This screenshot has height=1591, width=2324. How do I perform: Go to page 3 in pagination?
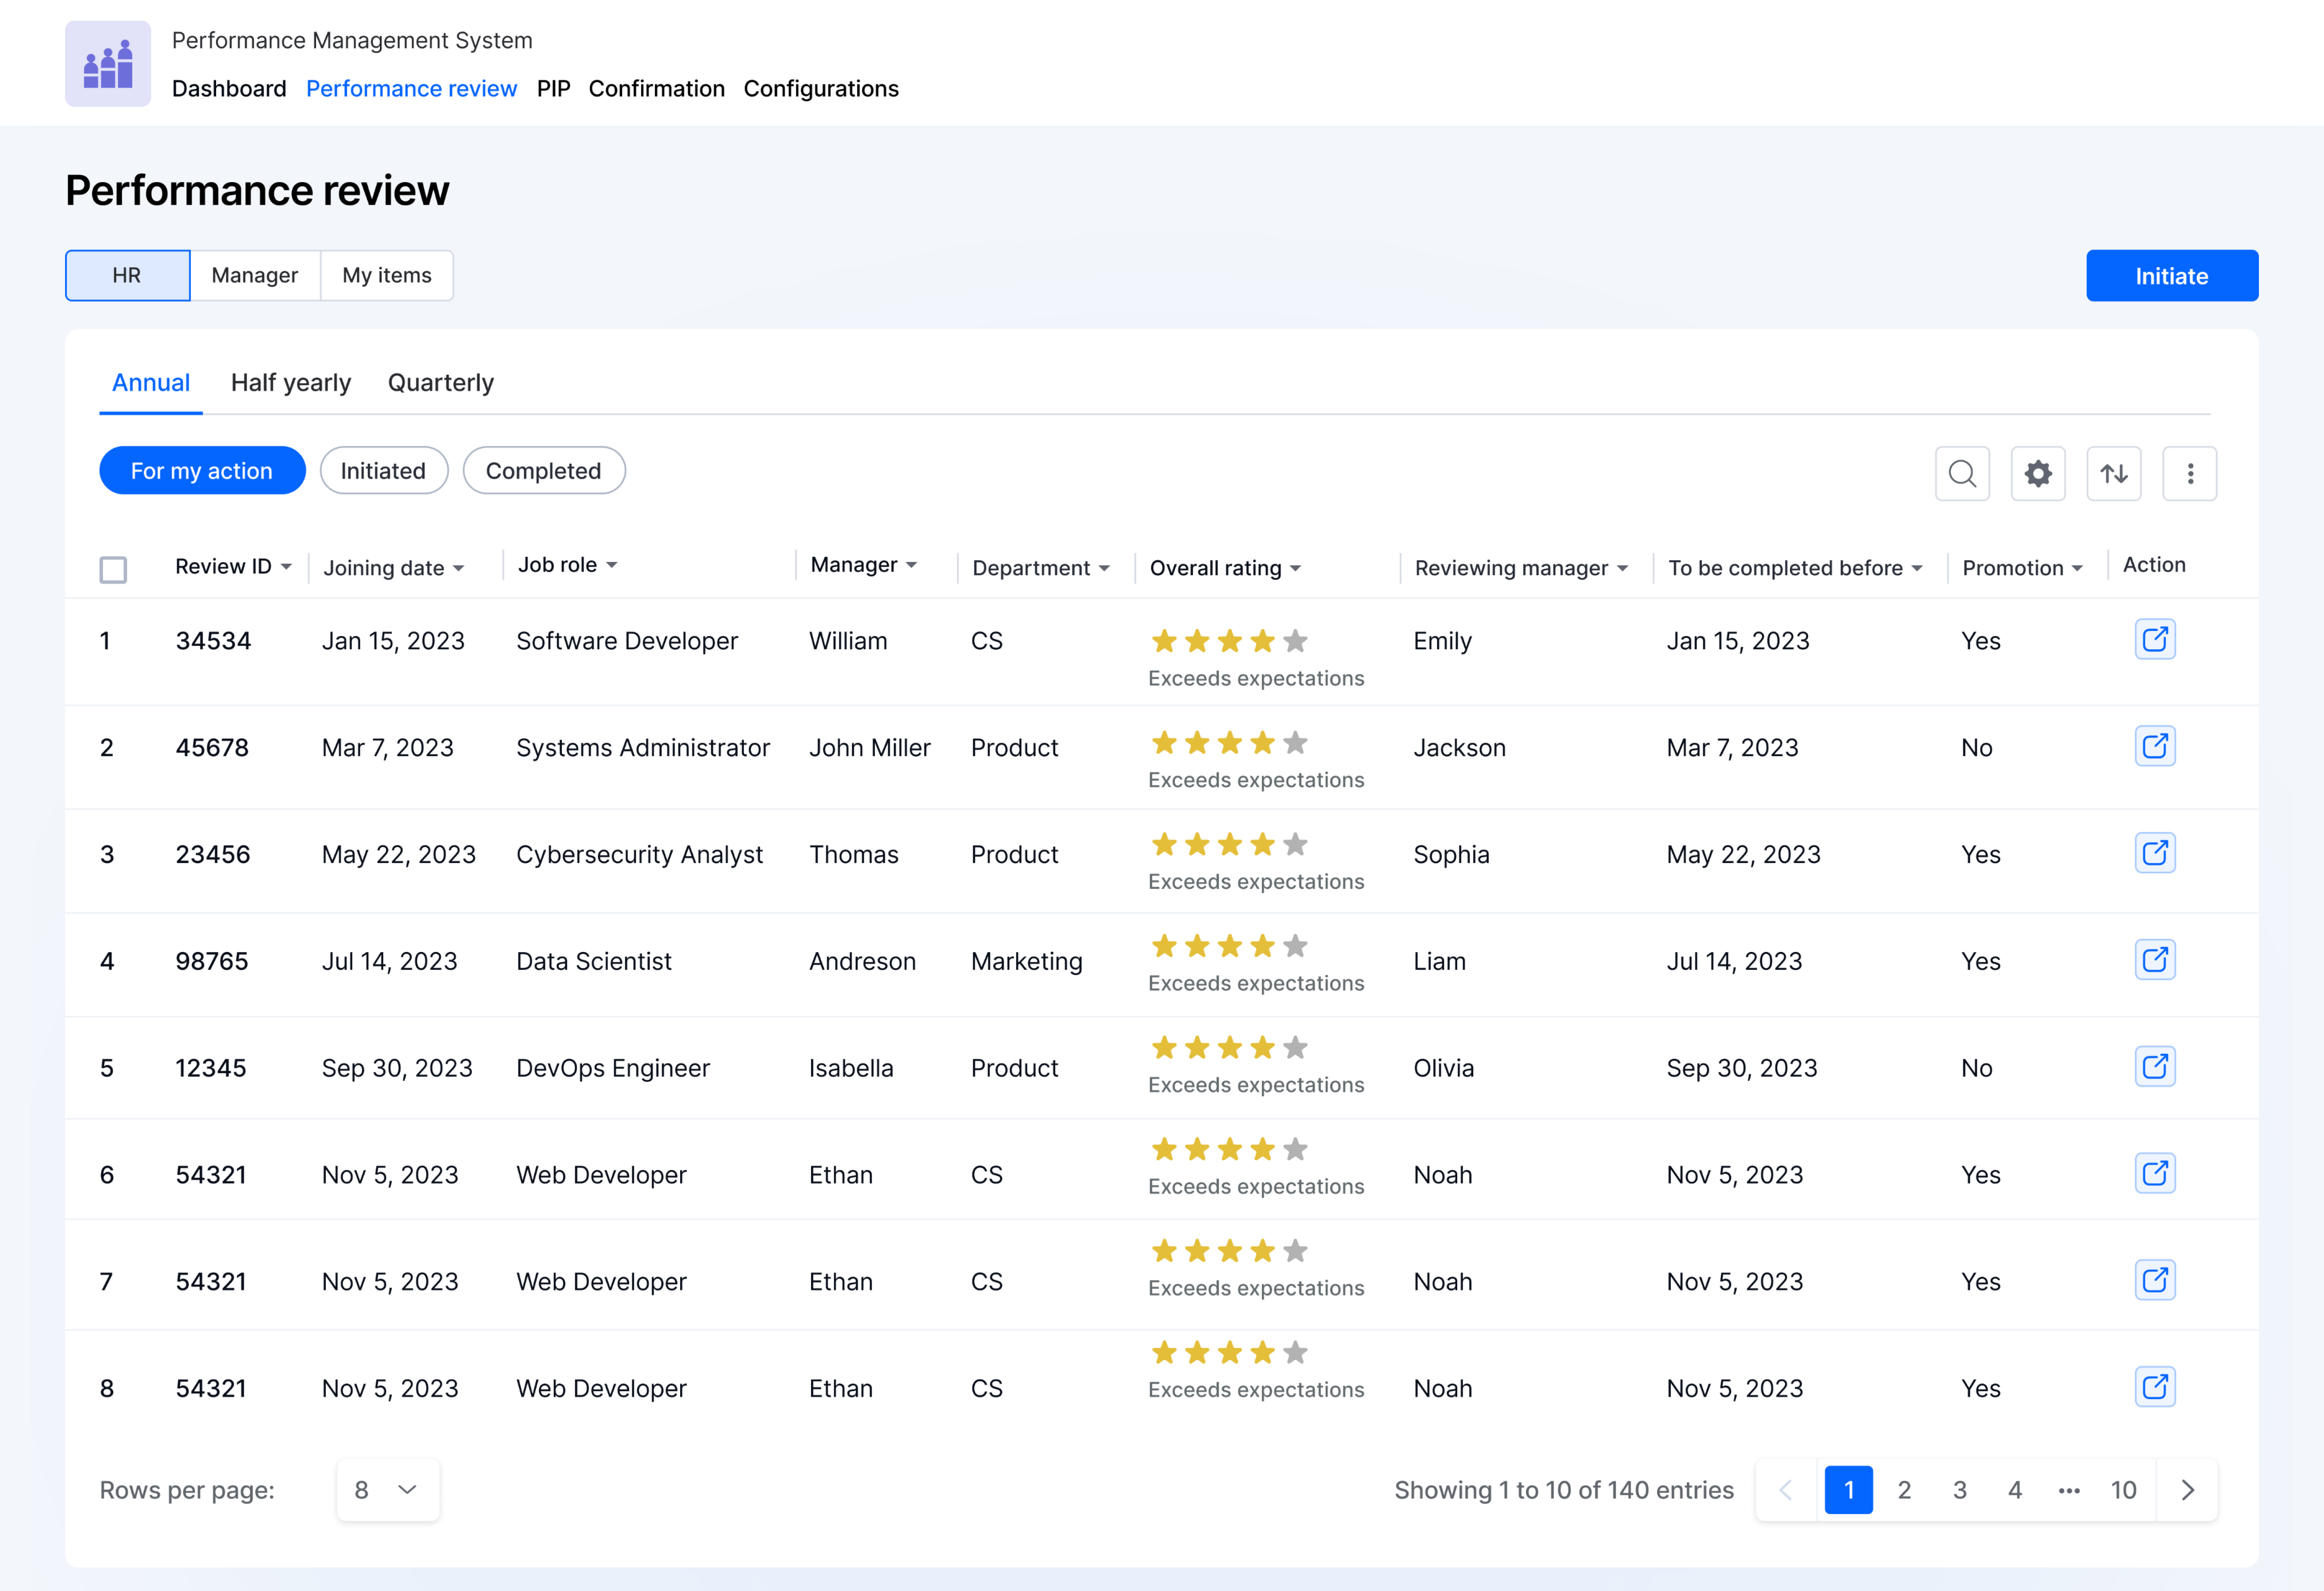pos(1960,1490)
